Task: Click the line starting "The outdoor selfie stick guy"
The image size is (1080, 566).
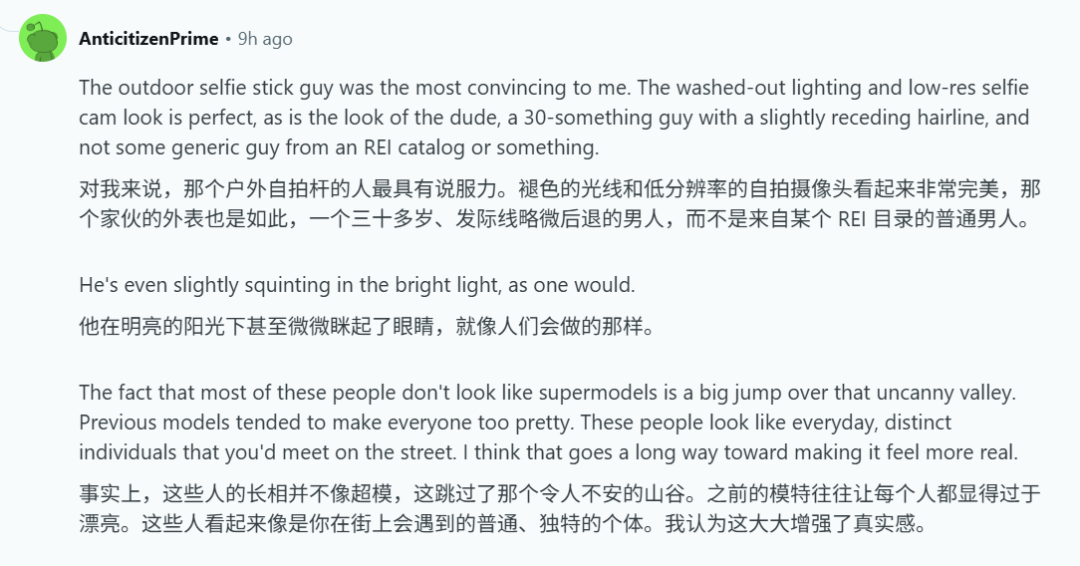Action: (x=554, y=88)
